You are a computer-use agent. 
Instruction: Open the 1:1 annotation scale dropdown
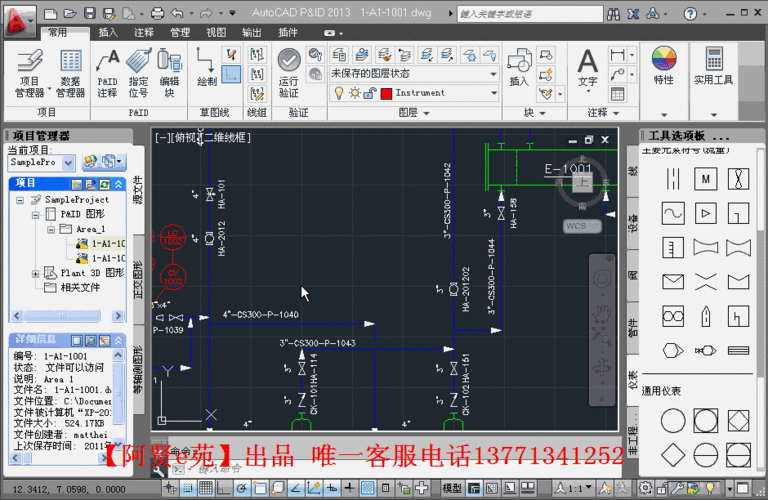[580, 488]
